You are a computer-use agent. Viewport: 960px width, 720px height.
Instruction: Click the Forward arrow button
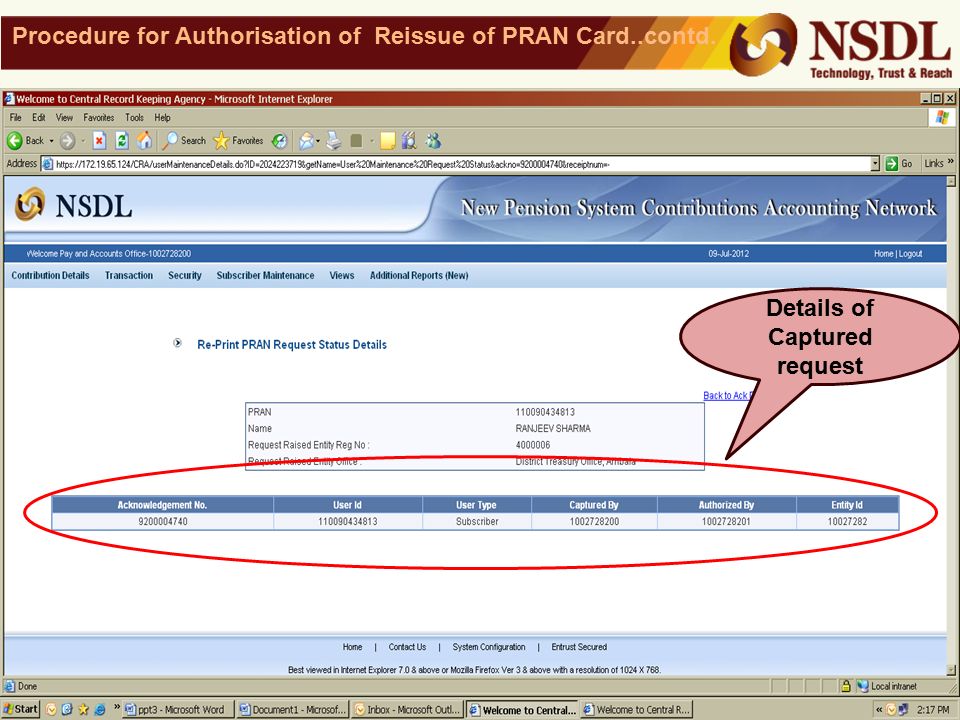click(x=67, y=141)
